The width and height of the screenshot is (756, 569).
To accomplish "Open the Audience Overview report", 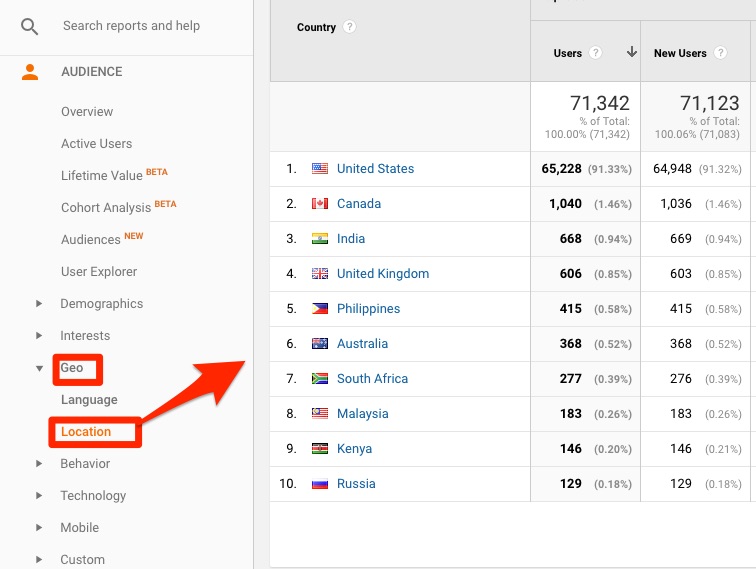I will [x=87, y=112].
